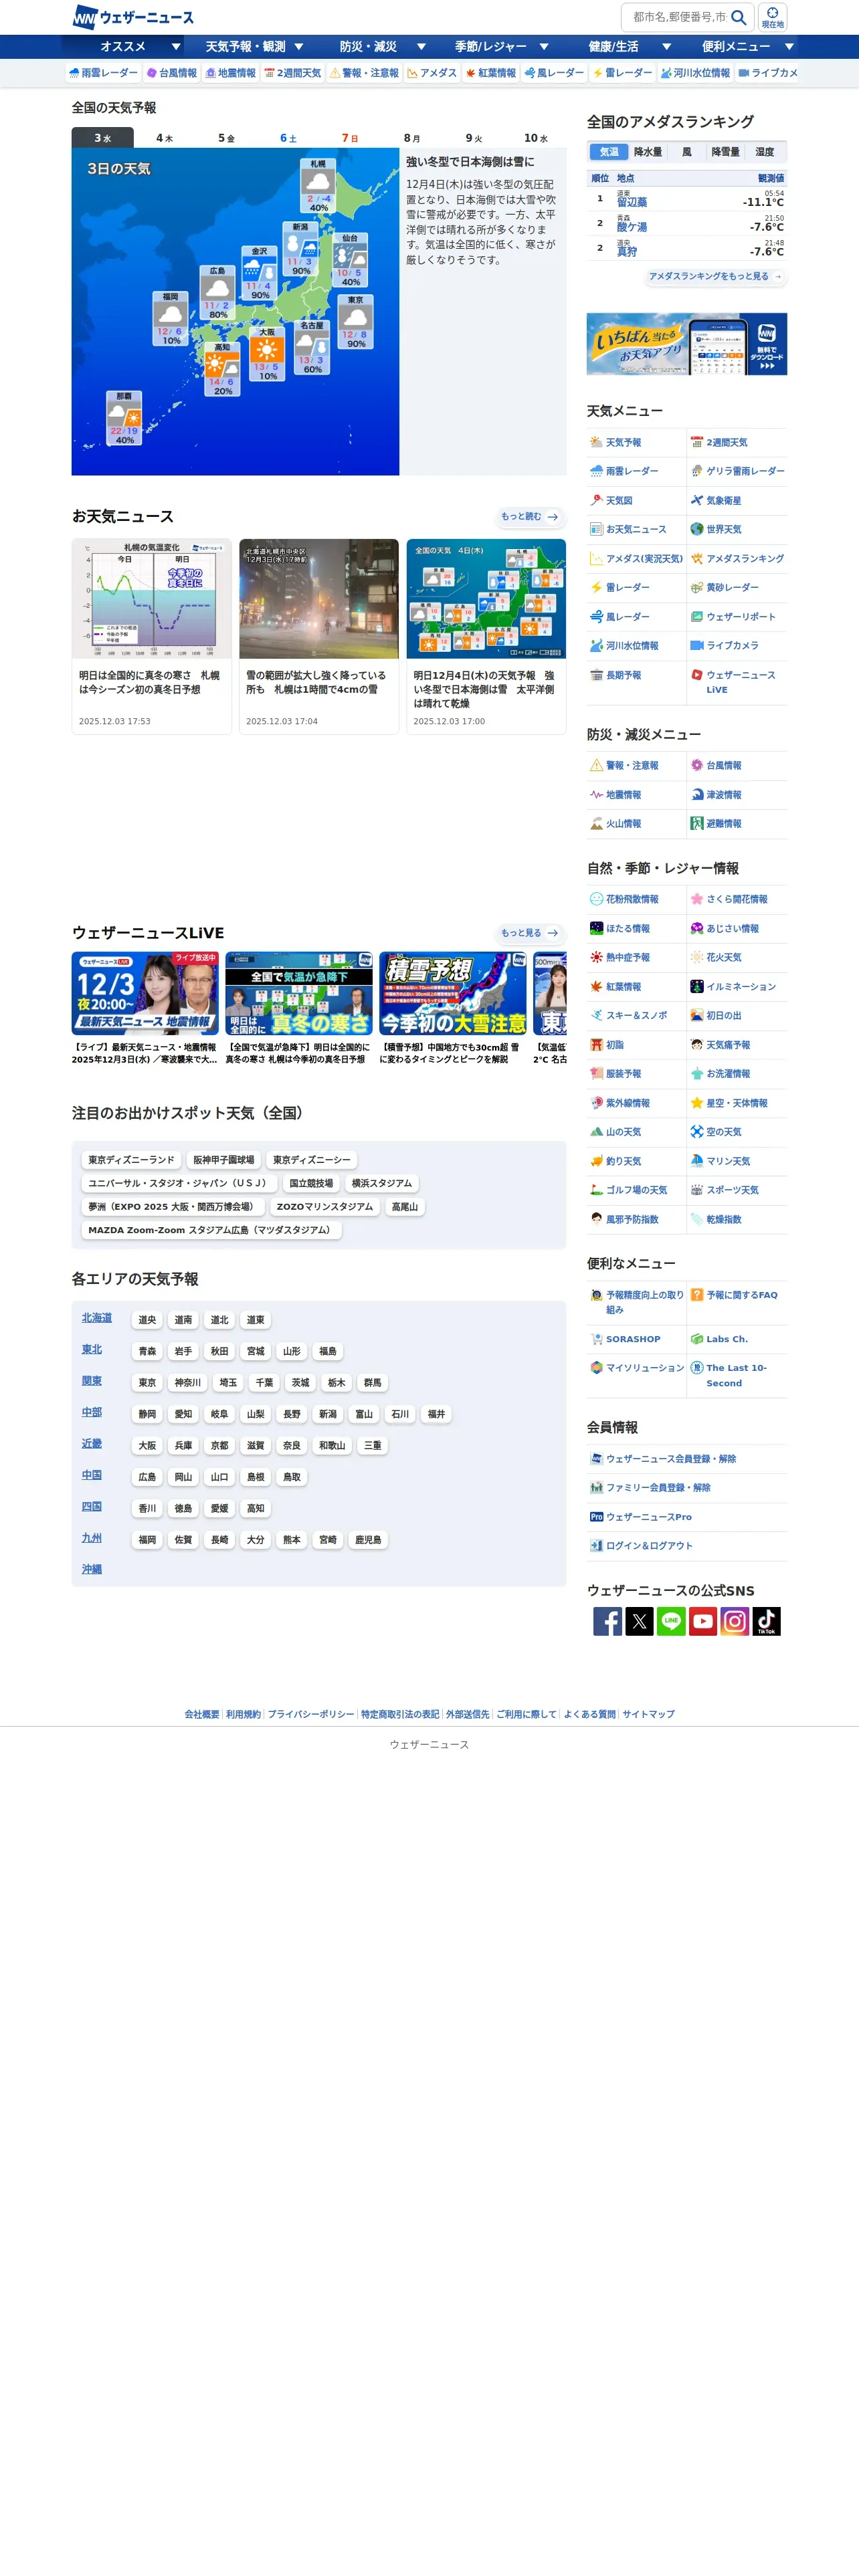Open 大阪 prefecture forecast button
Screen dimensions: 859x2576
pos(147,1446)
